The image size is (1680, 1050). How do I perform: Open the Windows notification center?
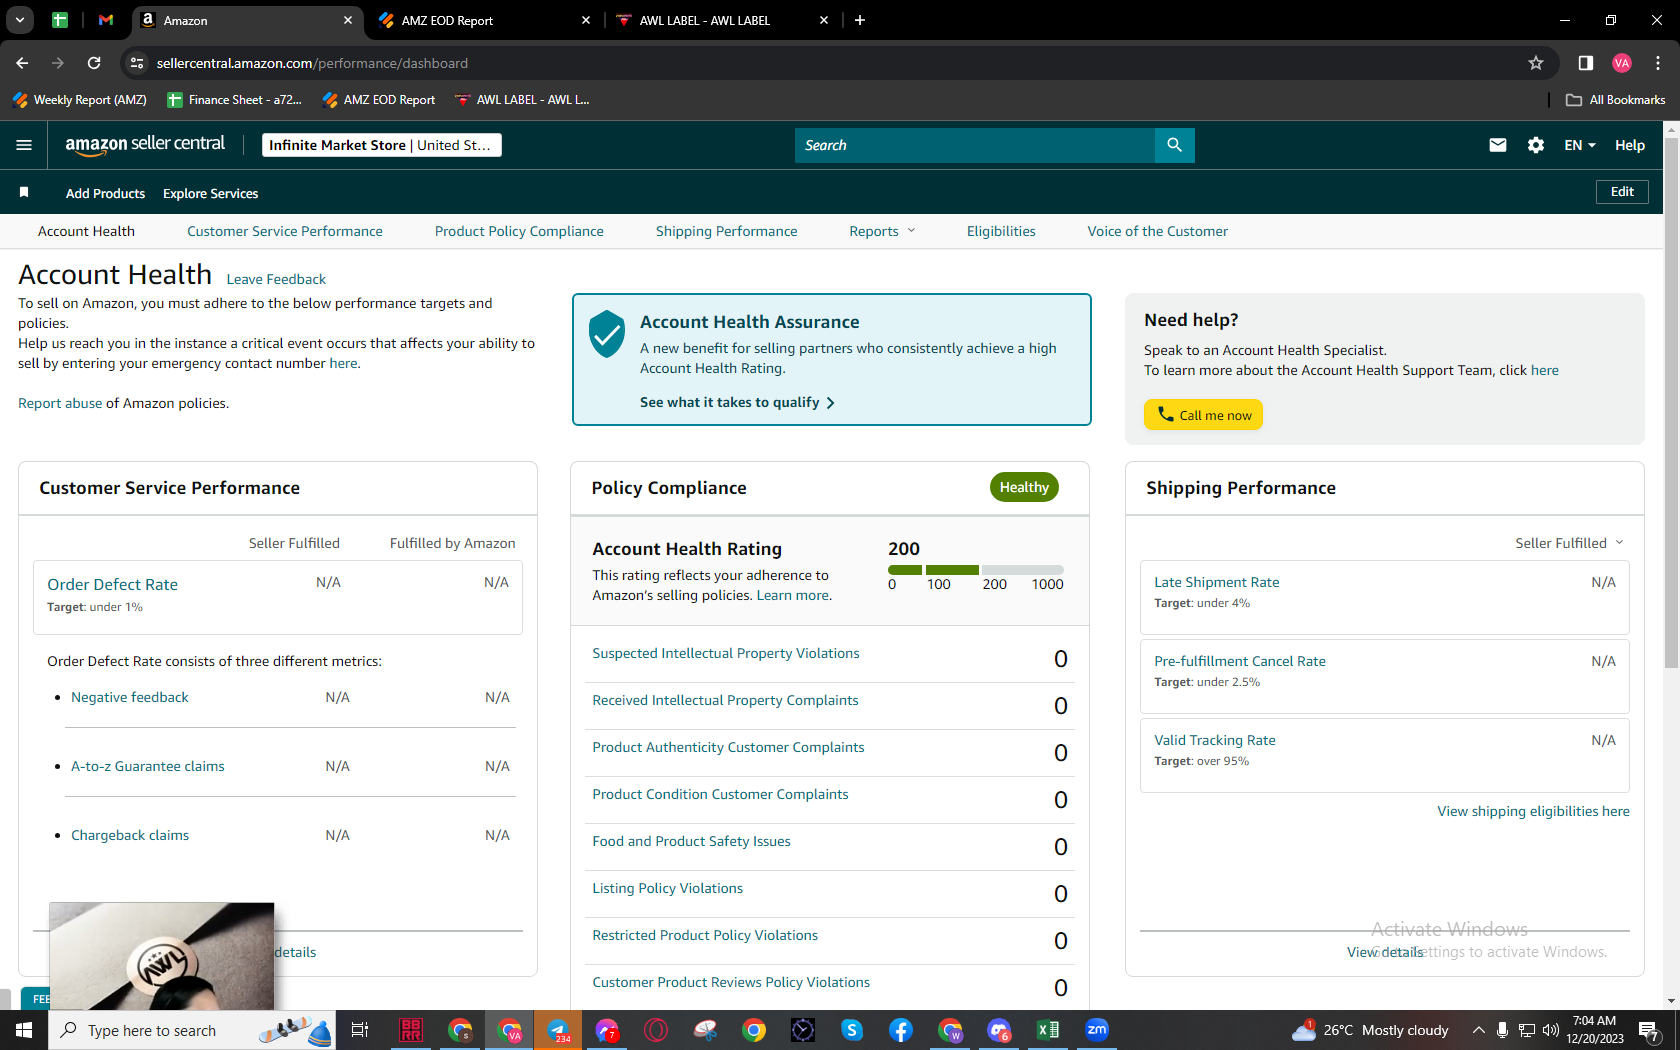tap(1650, 1030)
